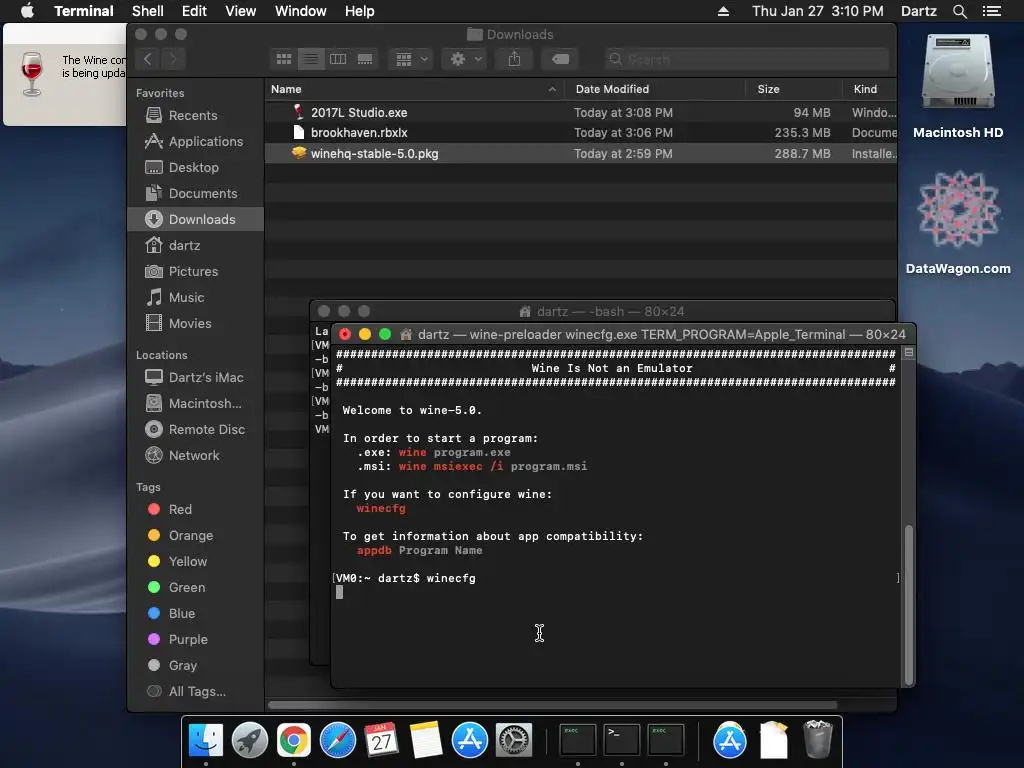
Task: Click the winecfg Terminal vertical scrollbar
Action: (908, 604)
